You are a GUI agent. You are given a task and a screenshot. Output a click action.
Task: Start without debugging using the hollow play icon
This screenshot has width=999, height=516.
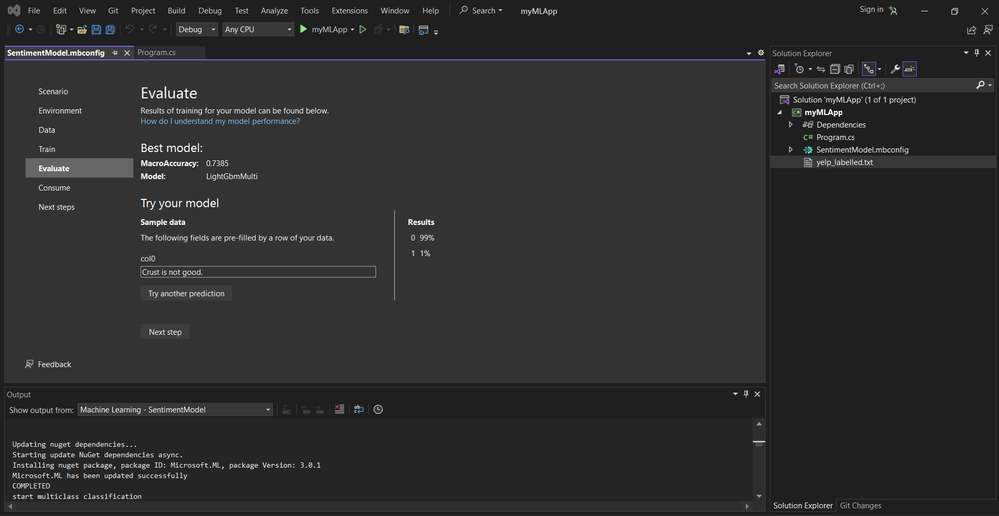[x=363, y=29]
